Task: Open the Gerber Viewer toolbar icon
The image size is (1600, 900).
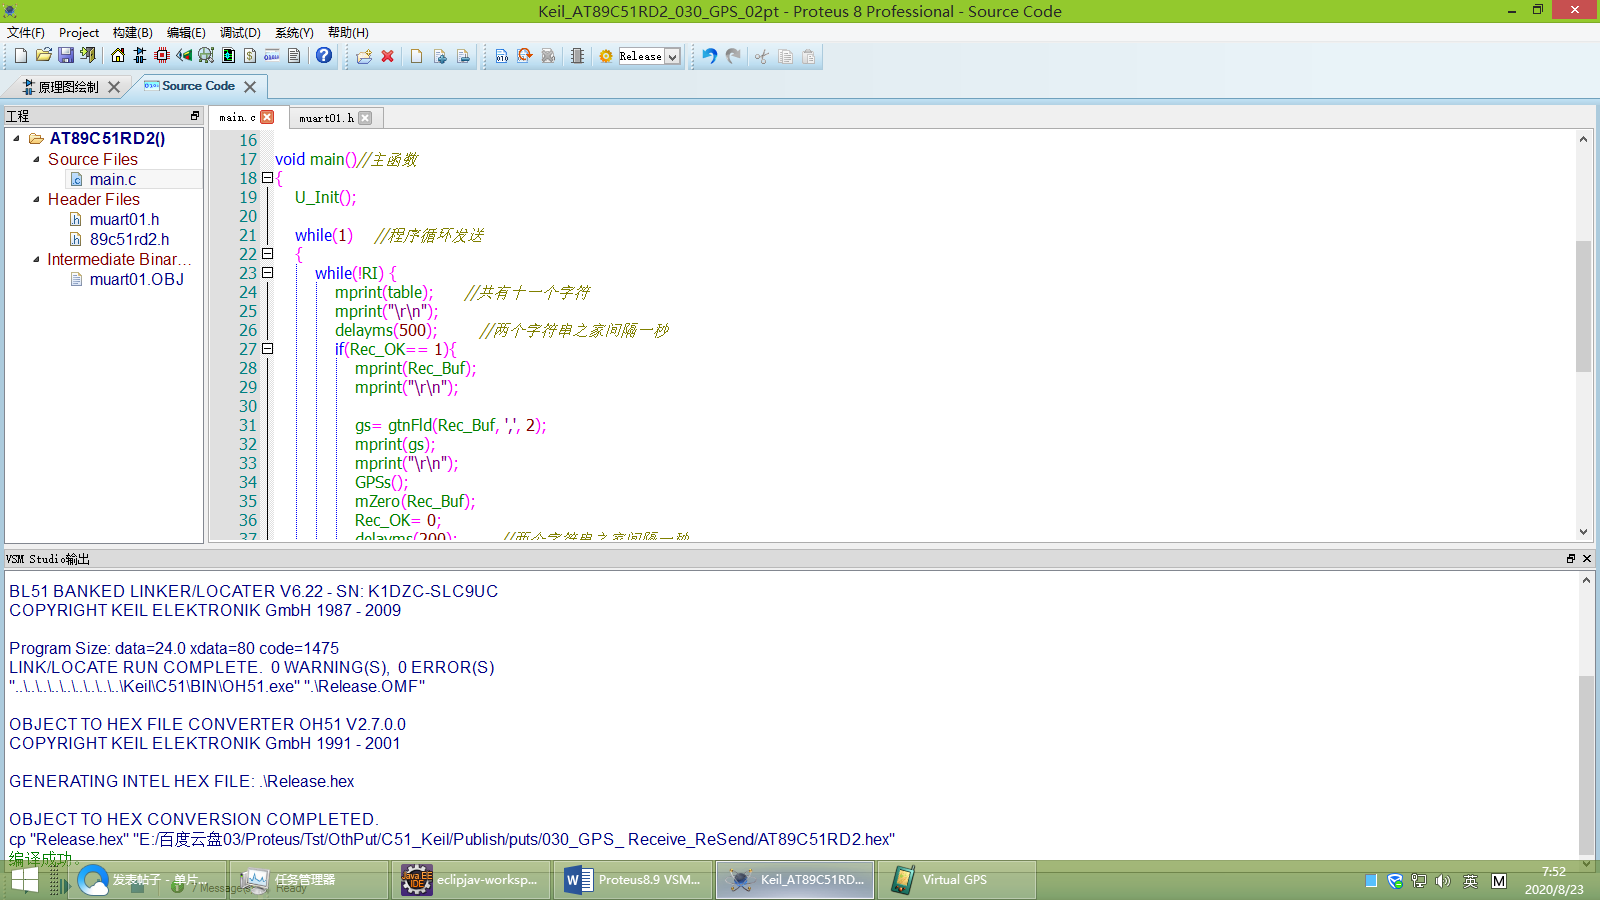Action: coord(206,56)
